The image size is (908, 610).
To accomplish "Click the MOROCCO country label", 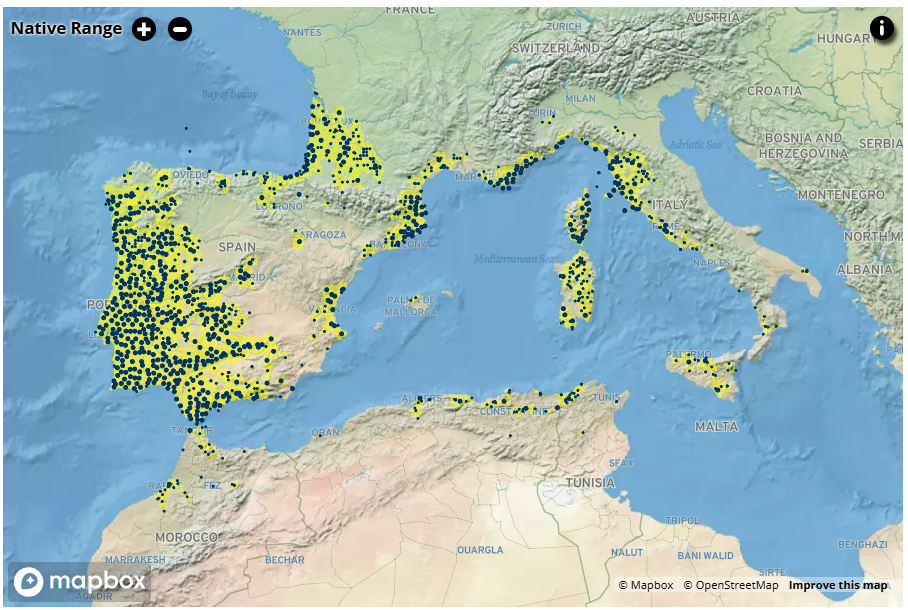I will 185,537.
